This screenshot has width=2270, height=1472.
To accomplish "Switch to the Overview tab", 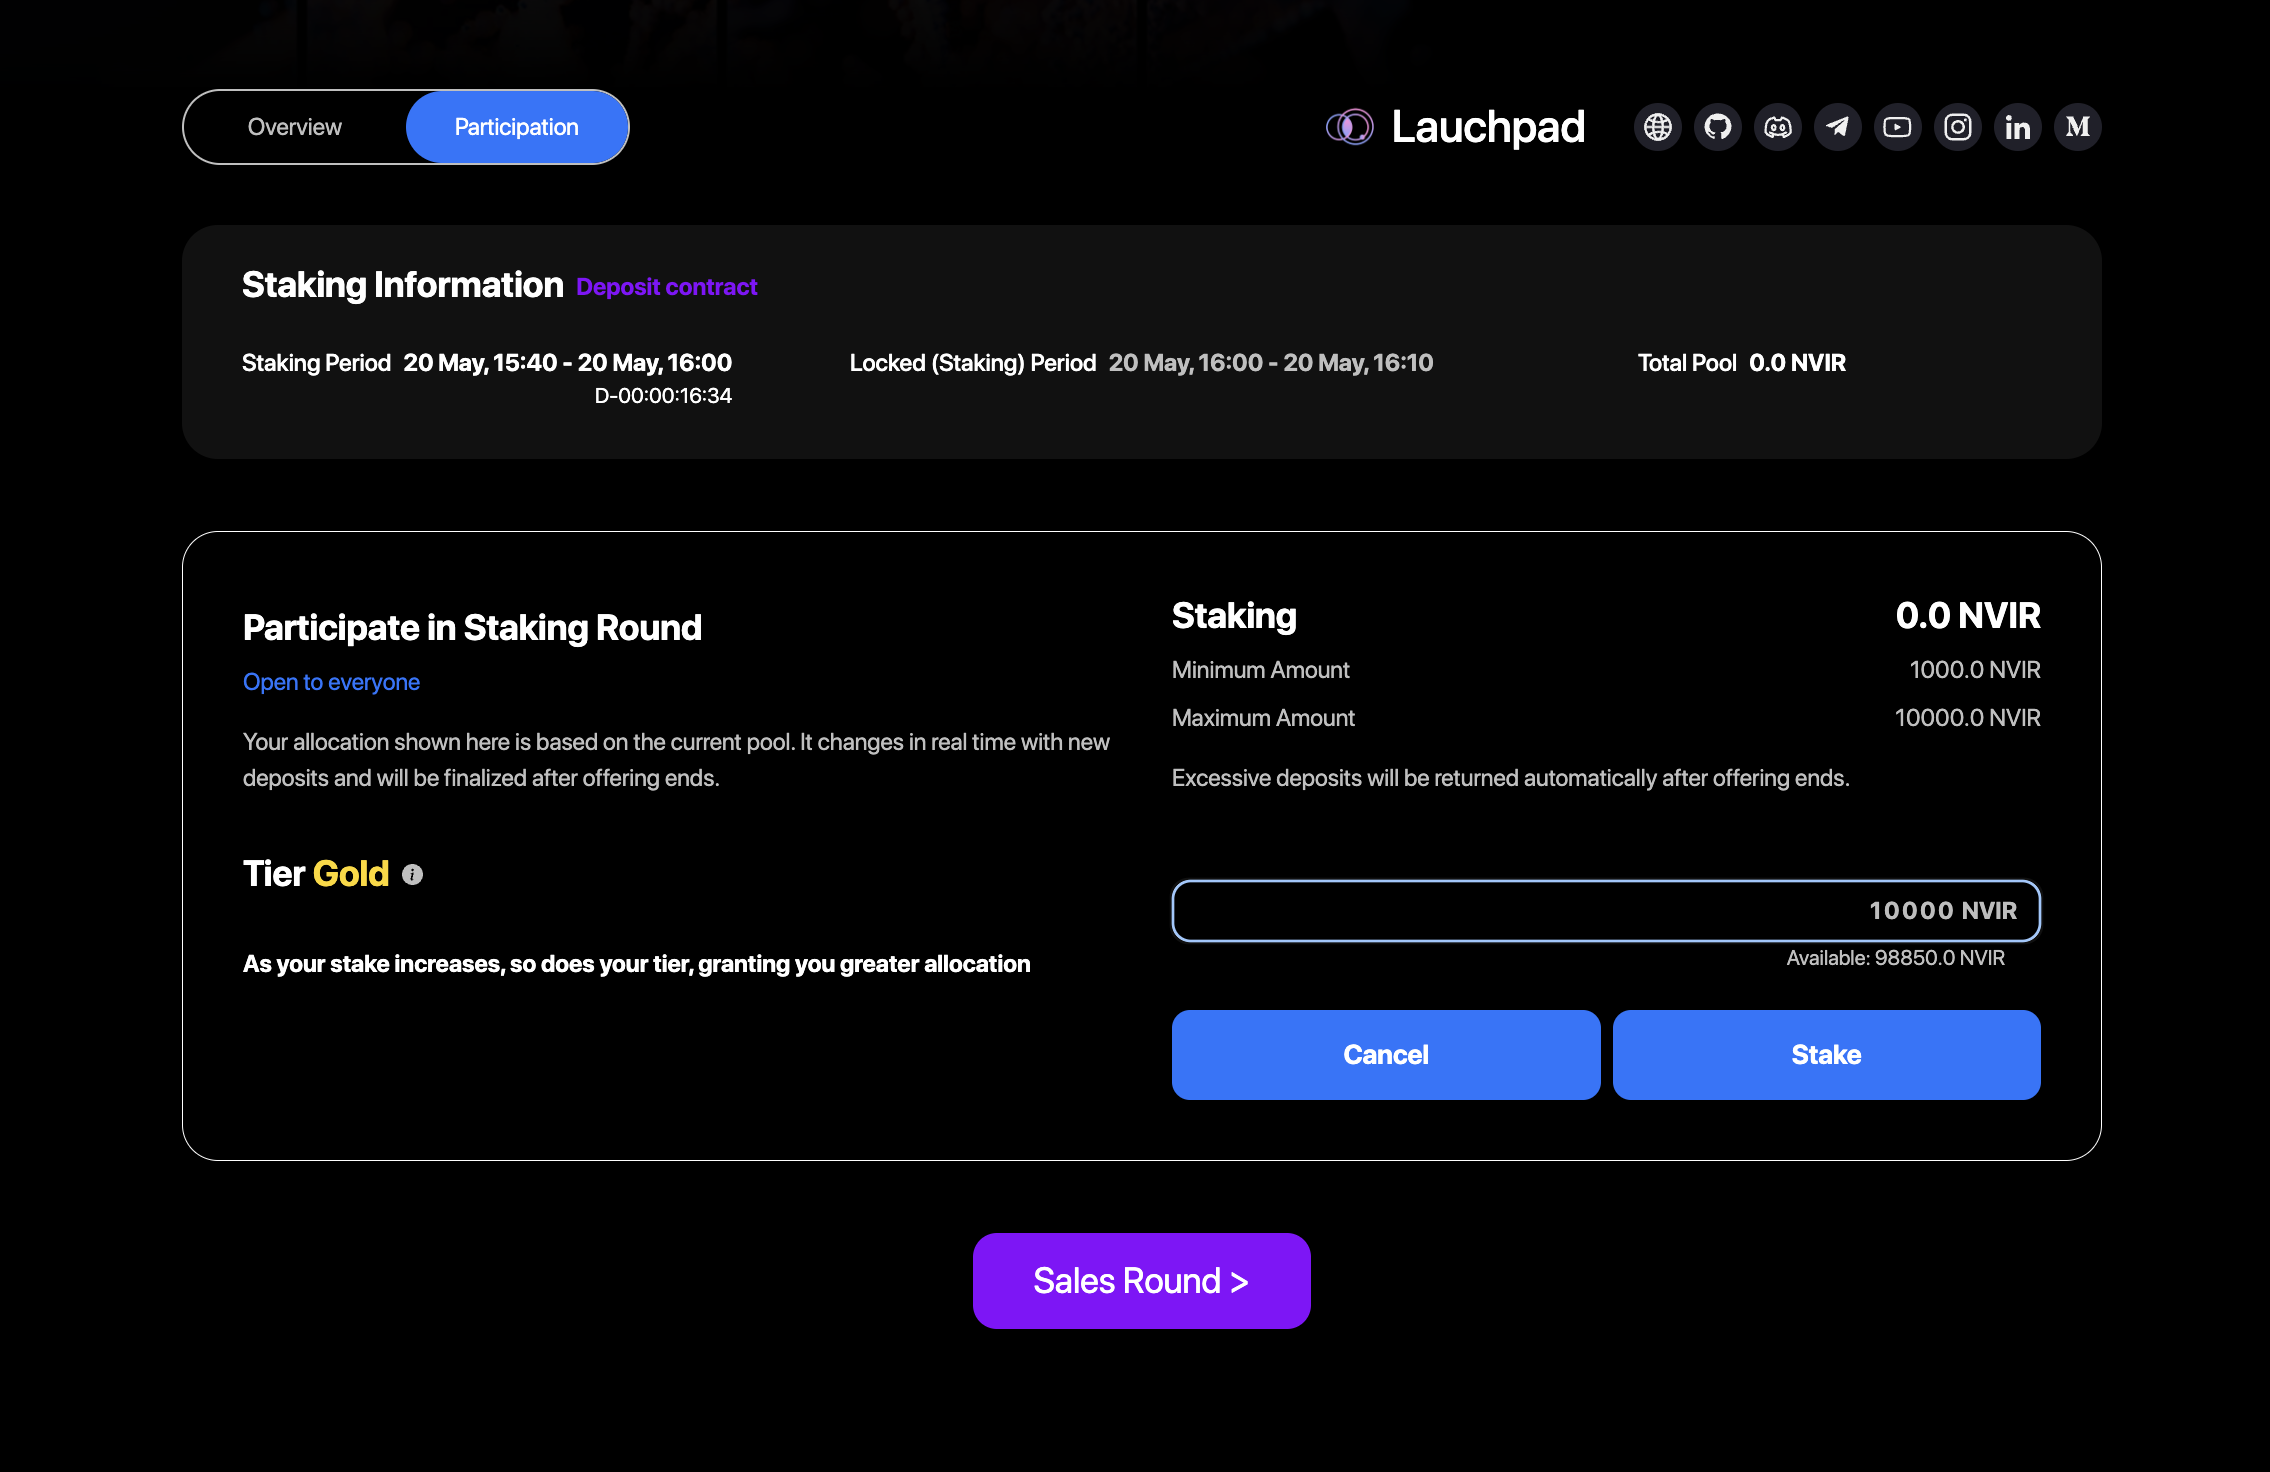I will [x=295, y=127].
